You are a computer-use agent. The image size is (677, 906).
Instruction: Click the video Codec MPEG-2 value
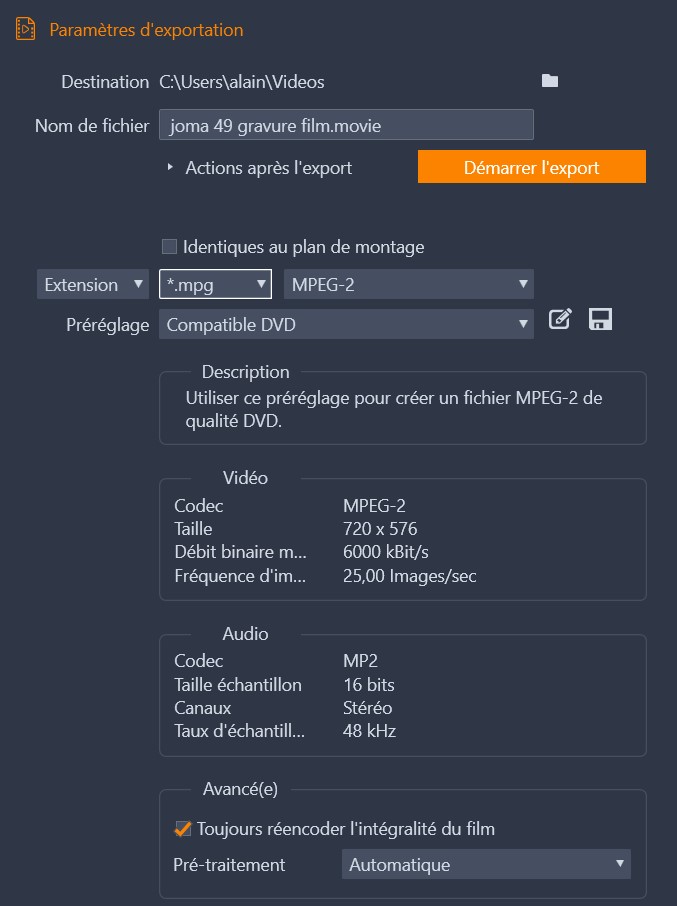click(x=374, y=506)
